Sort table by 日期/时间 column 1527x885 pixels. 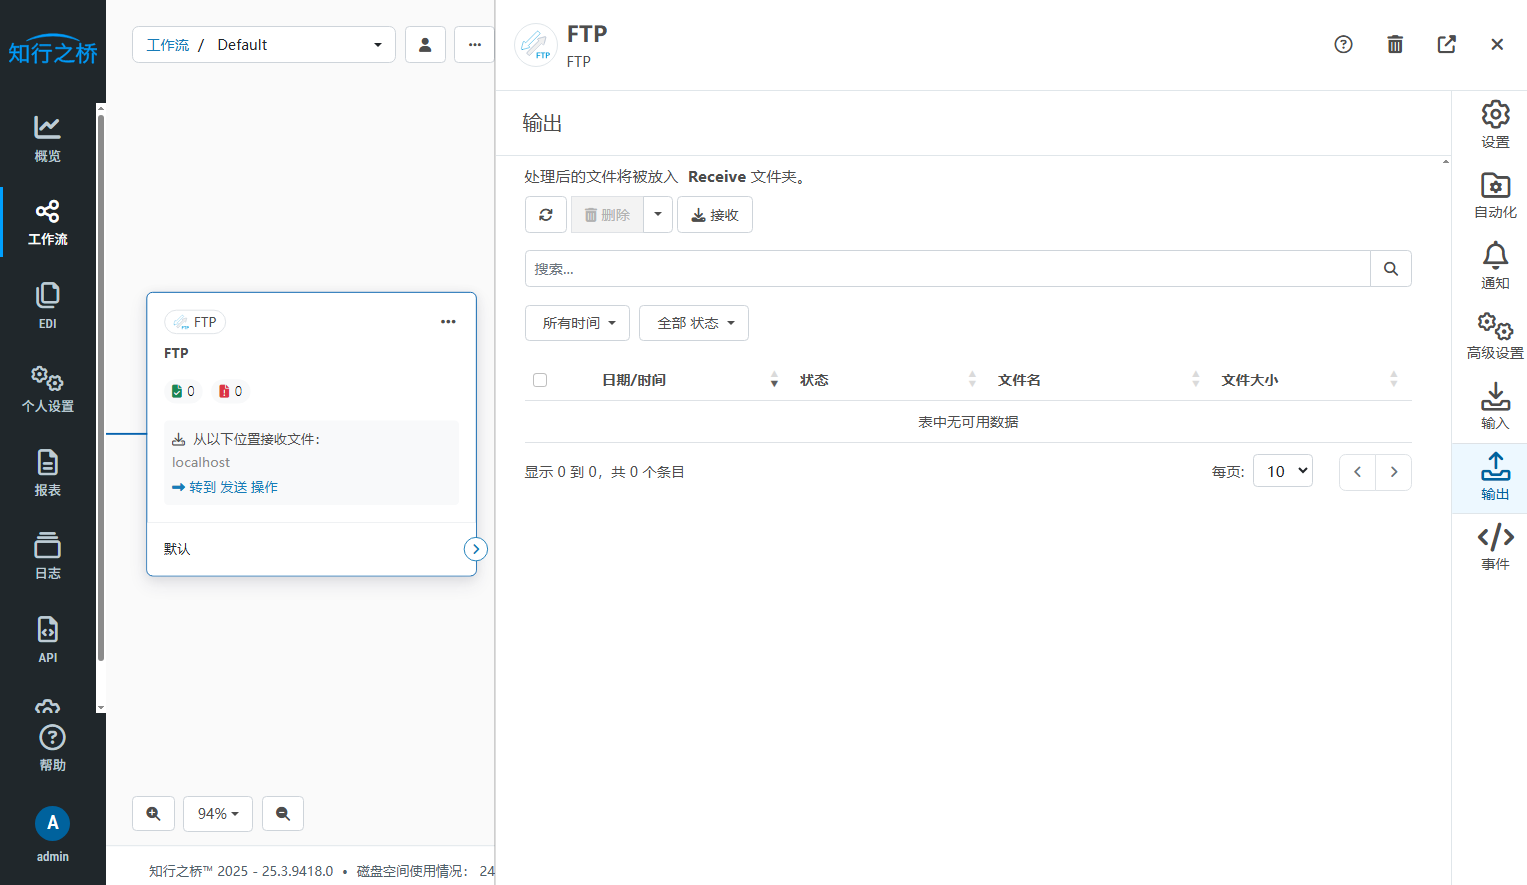tap(634, 380)
